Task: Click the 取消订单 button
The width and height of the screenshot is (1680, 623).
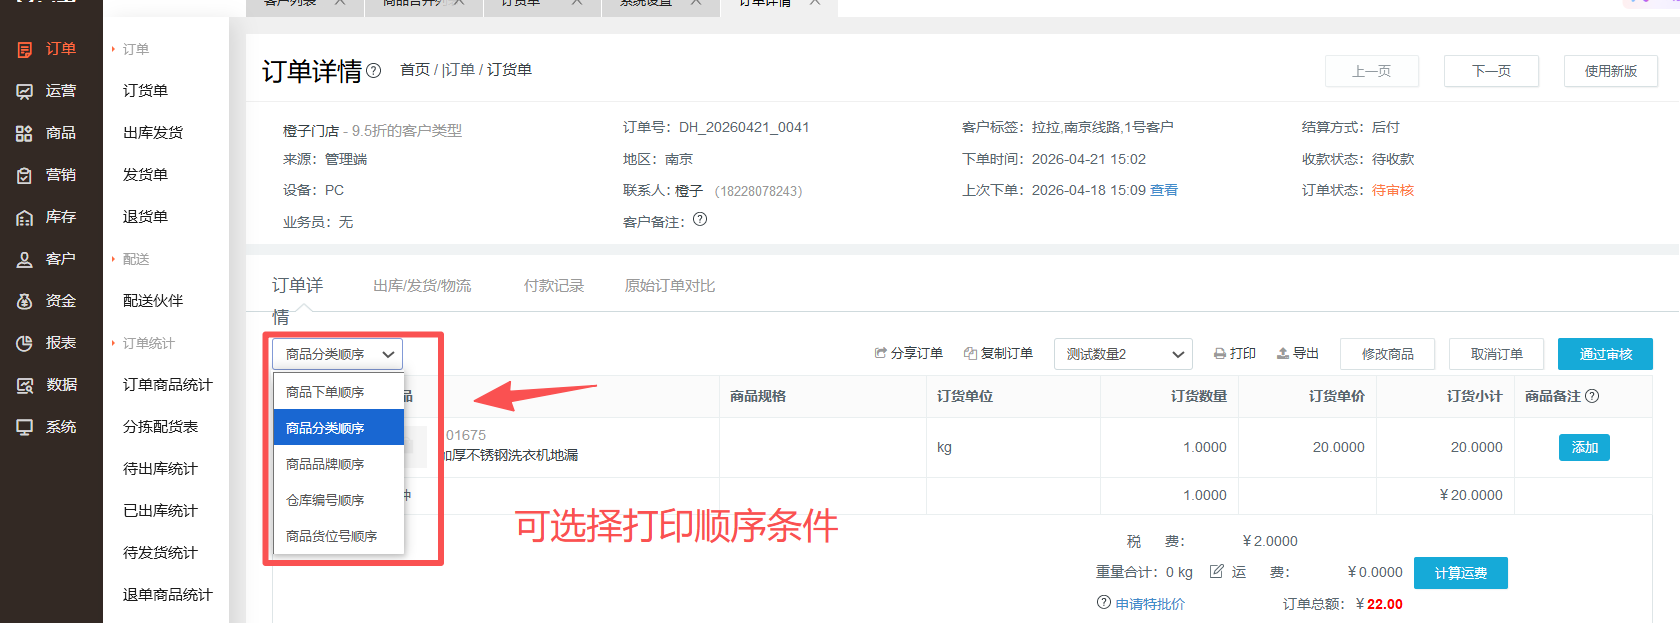Action: coord(1496,354)
